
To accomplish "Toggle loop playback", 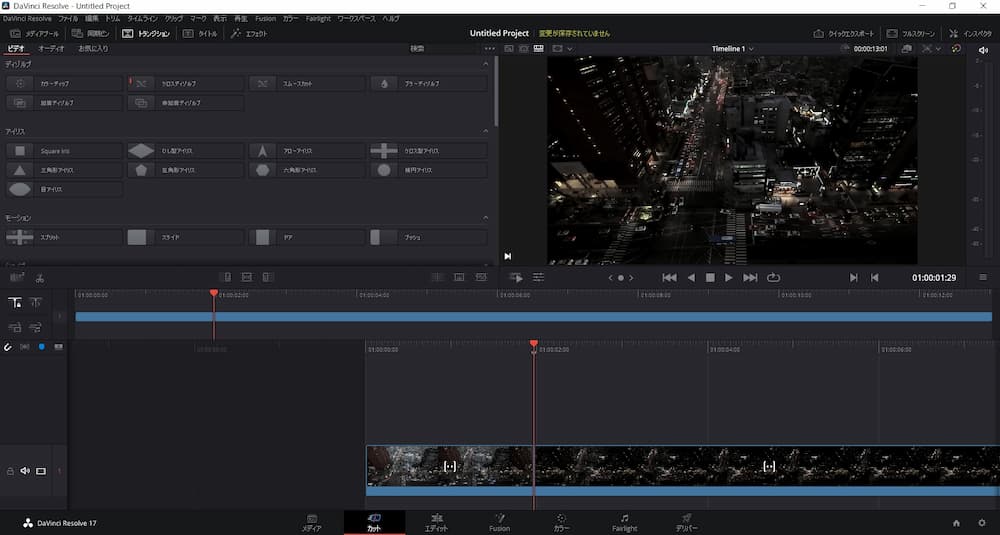I will point(773,277).
